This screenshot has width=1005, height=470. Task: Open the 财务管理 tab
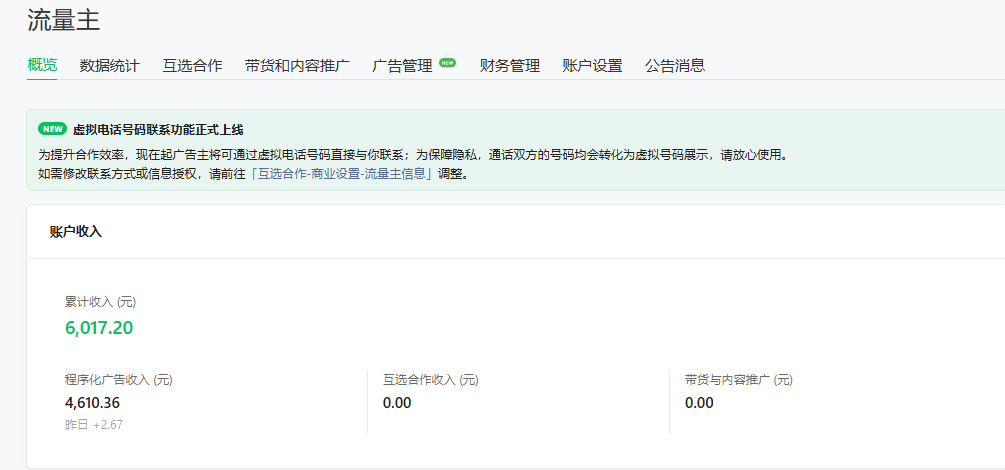click(510, 66)
